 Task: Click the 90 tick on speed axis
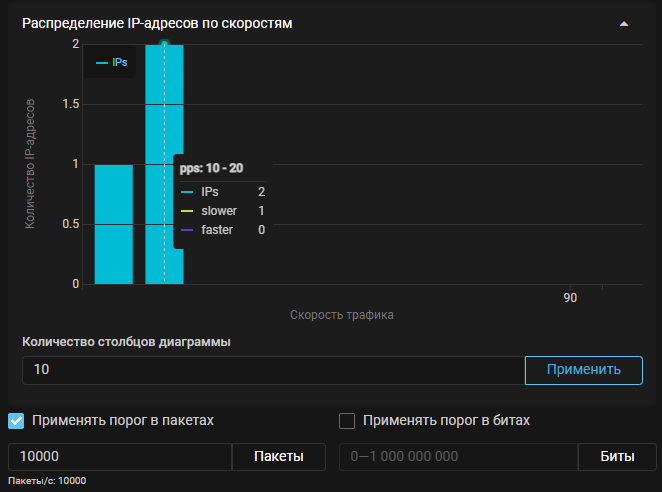point(570,298)
